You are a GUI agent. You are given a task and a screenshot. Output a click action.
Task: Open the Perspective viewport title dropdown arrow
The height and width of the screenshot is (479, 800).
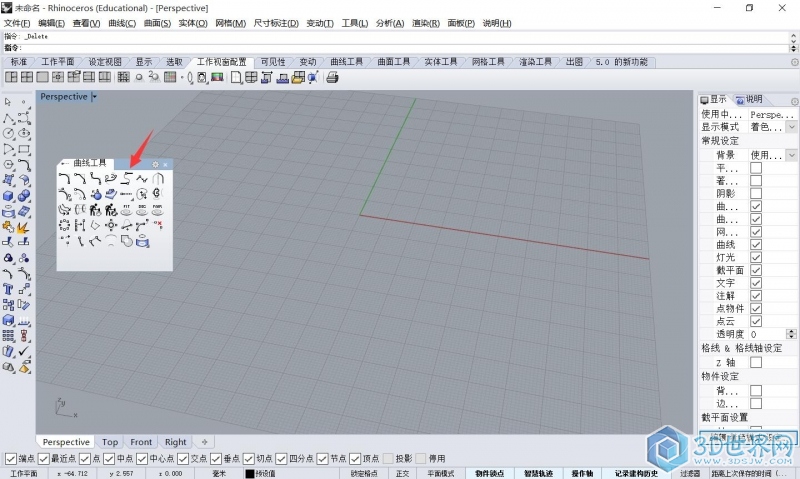(x=94, y=96)
